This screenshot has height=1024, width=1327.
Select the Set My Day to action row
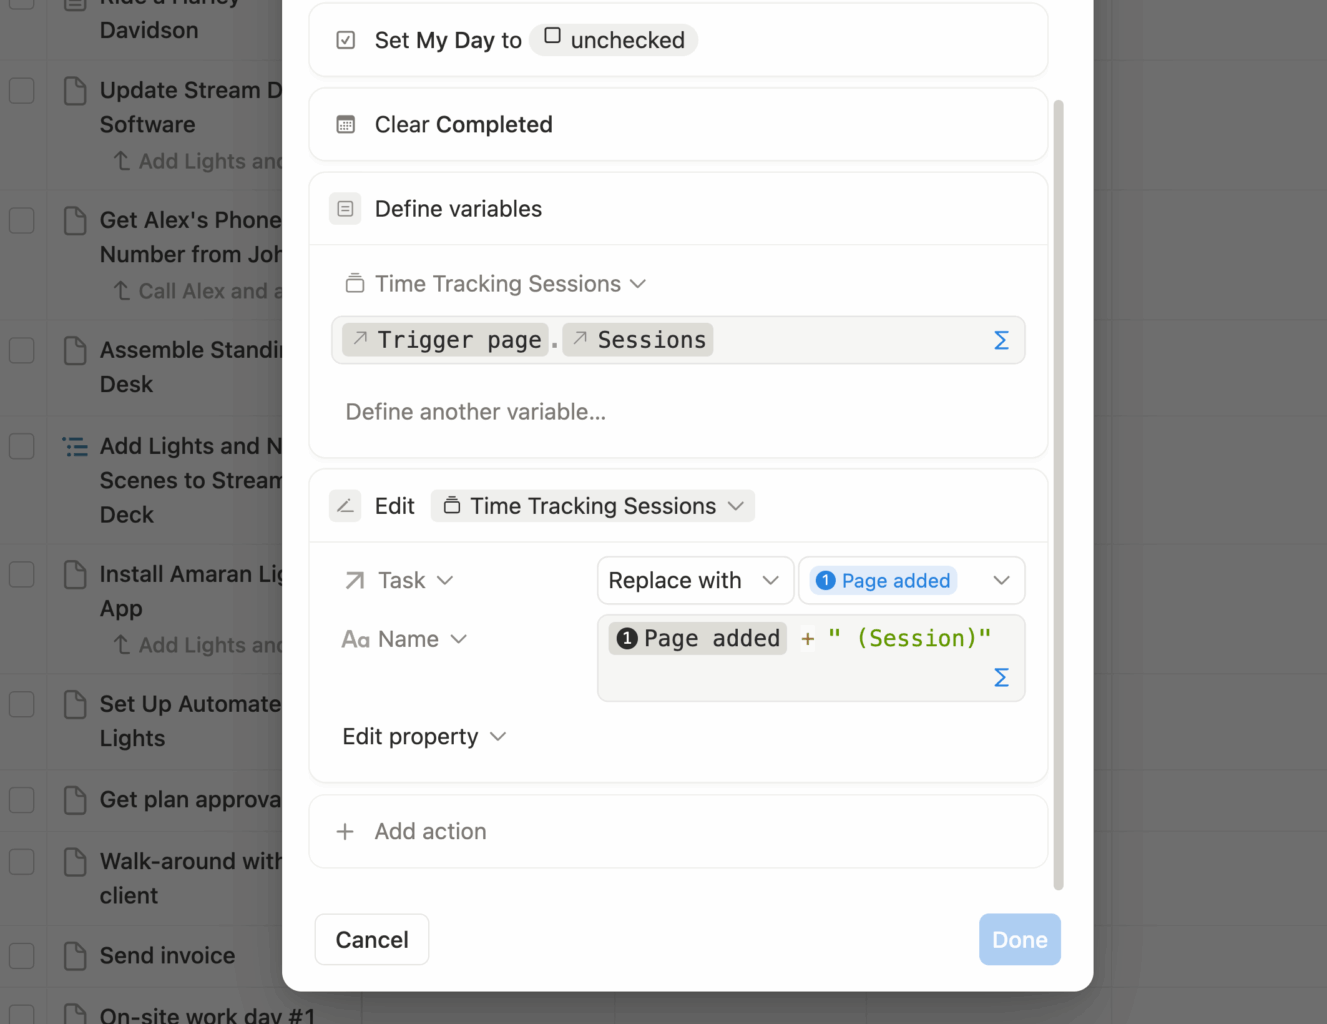tap(678, 40)
